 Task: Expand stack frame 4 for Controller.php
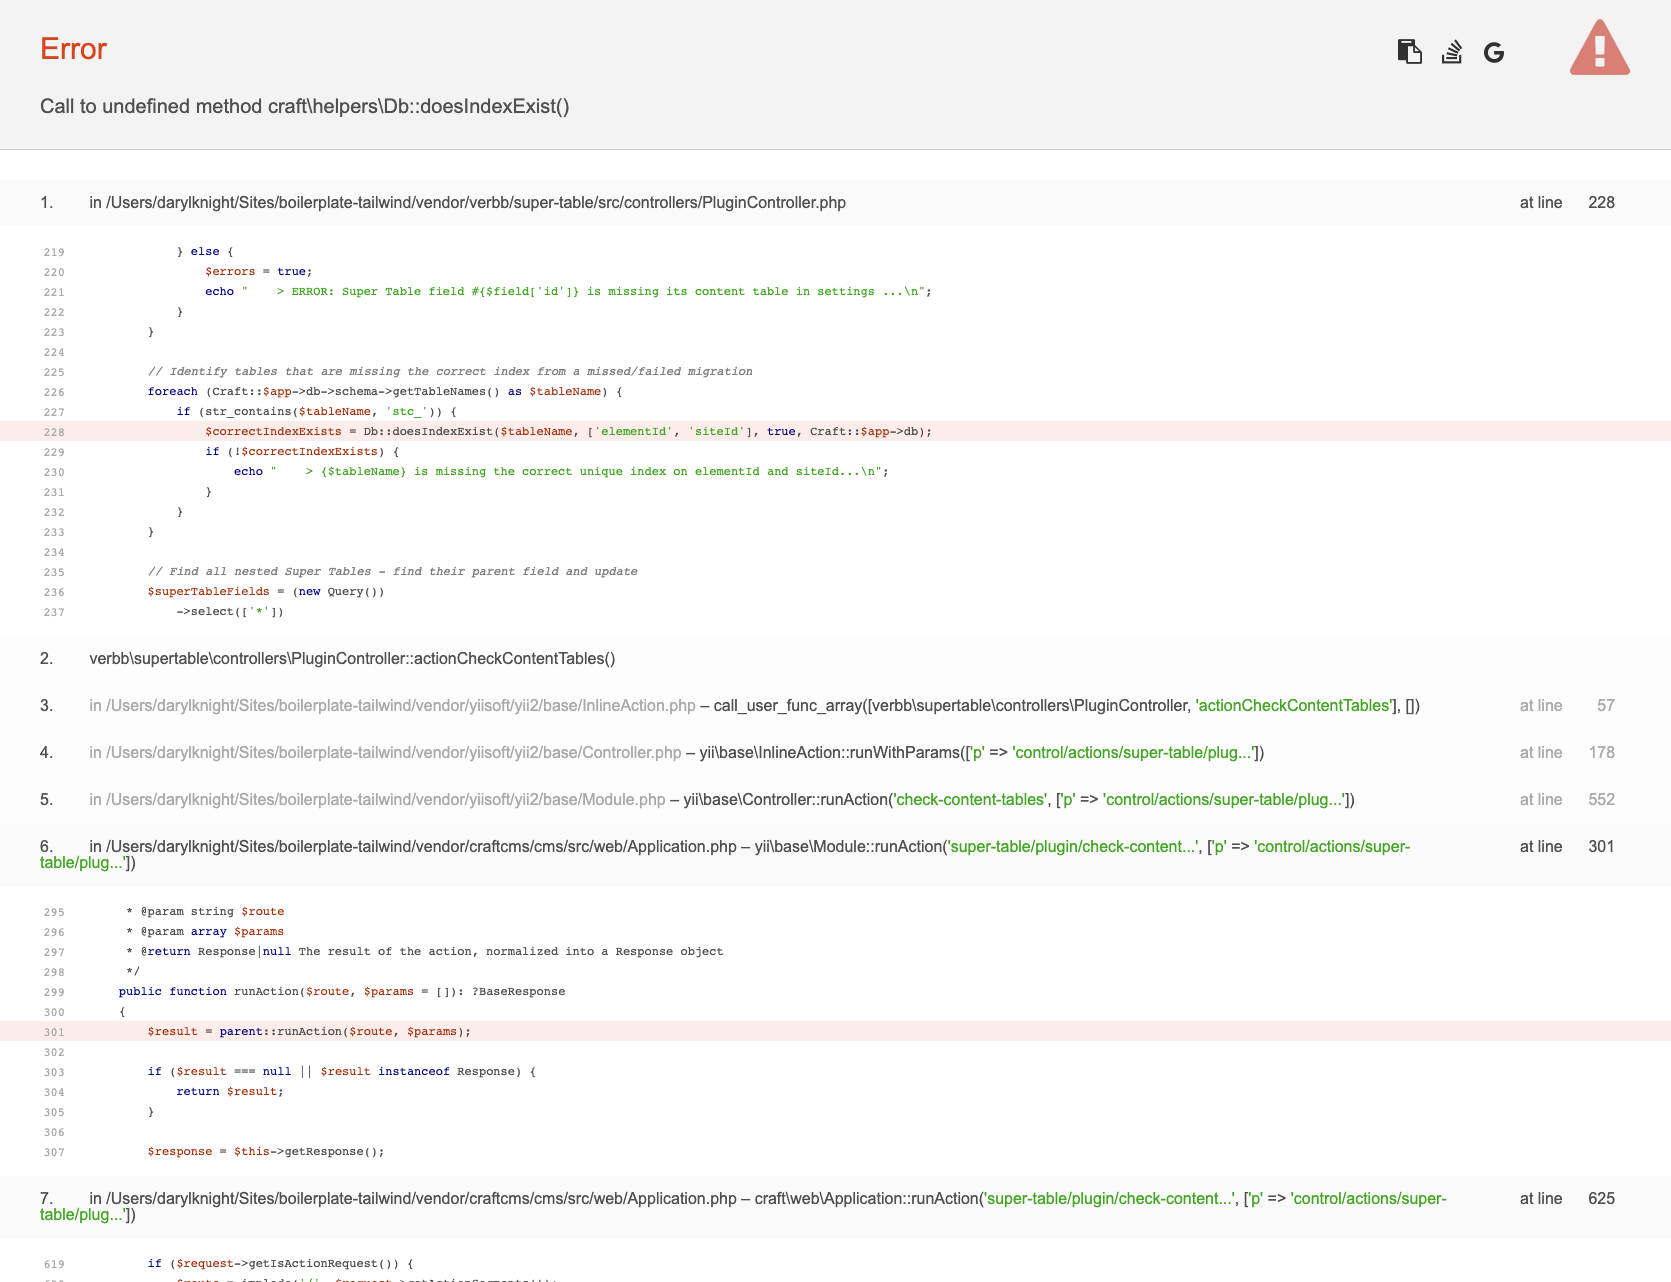[x=384, y=752]
